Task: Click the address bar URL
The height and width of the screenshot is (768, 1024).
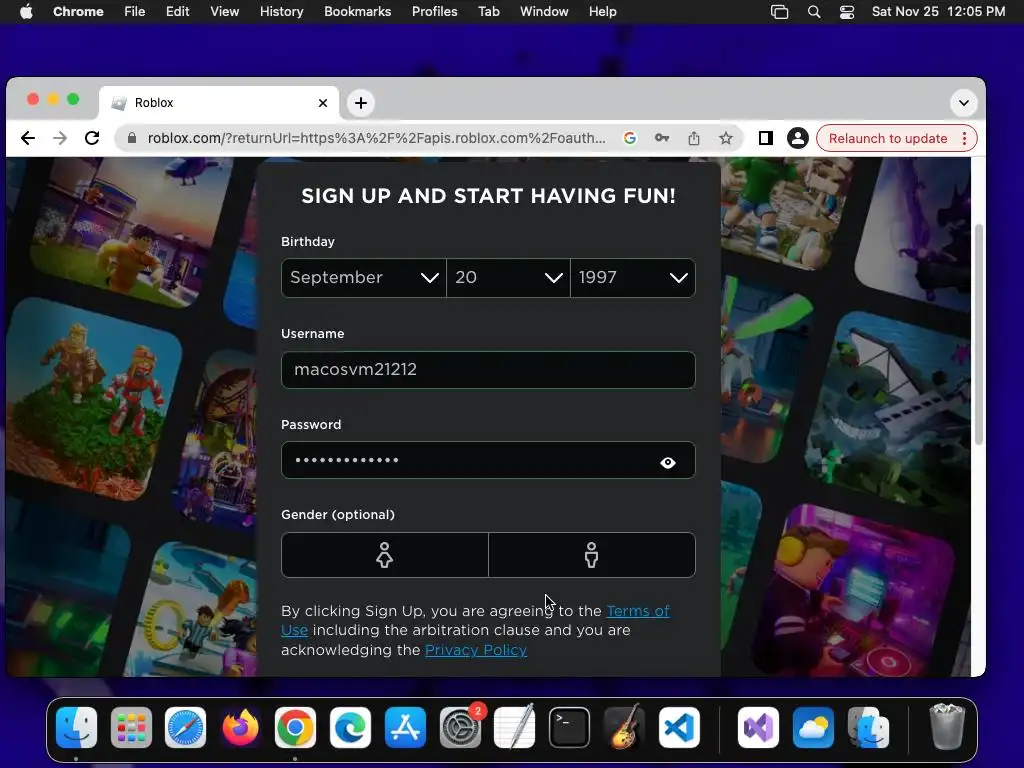Action: pos(377,138)
